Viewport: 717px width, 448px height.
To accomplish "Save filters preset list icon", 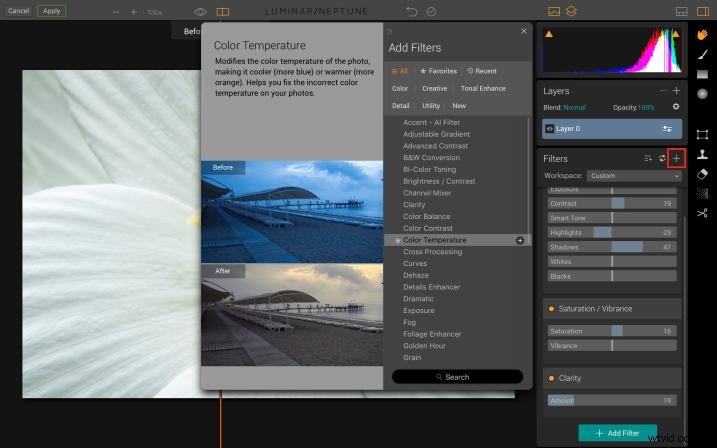I will 648,158.
